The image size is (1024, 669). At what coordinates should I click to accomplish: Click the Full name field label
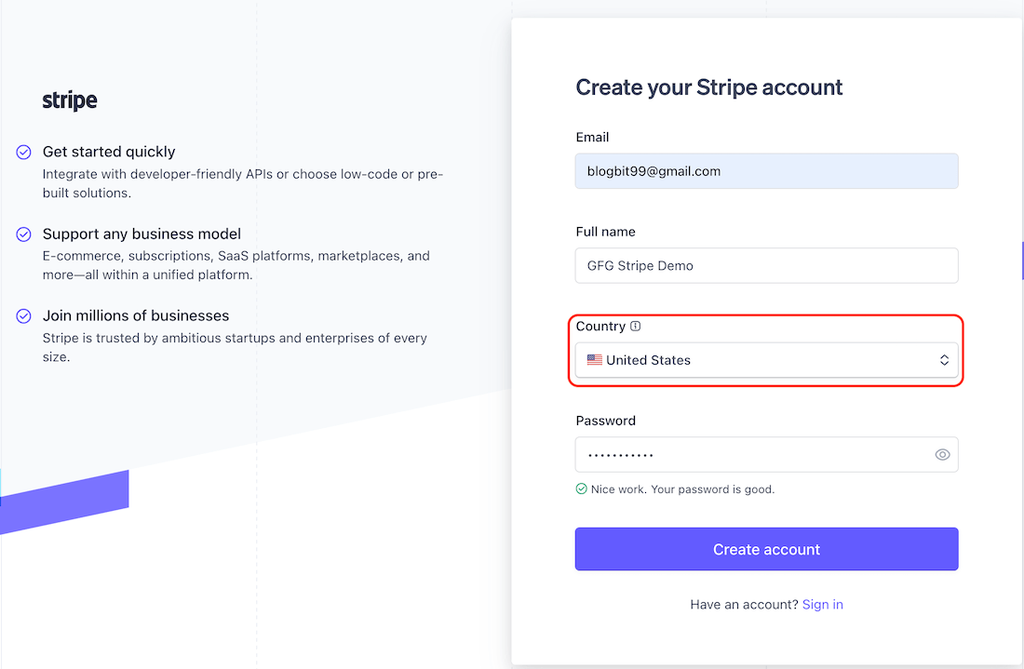coord(605,231)
